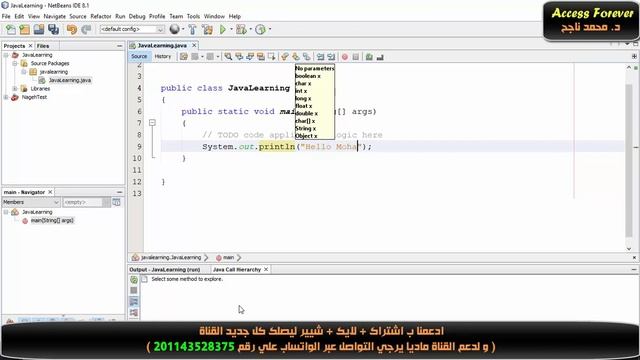Click the Find Selection magnifier icon
The width and height of the screenshot is (640, 360).
228,57
